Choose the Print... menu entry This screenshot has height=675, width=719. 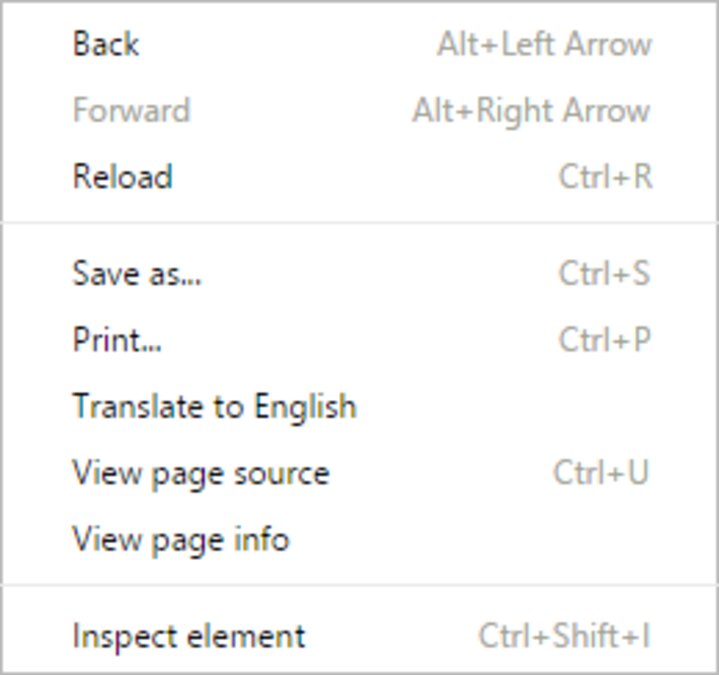117,340
